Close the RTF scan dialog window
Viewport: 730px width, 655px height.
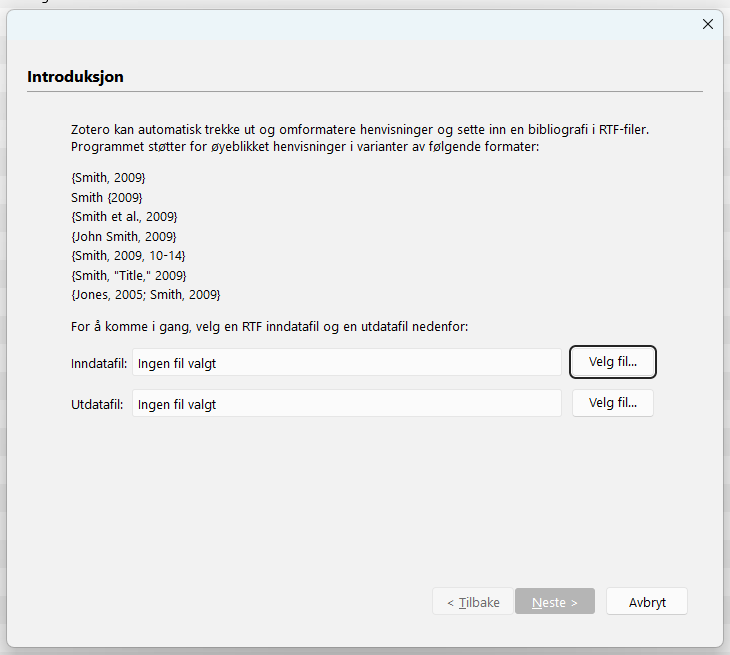click(708, 24)
